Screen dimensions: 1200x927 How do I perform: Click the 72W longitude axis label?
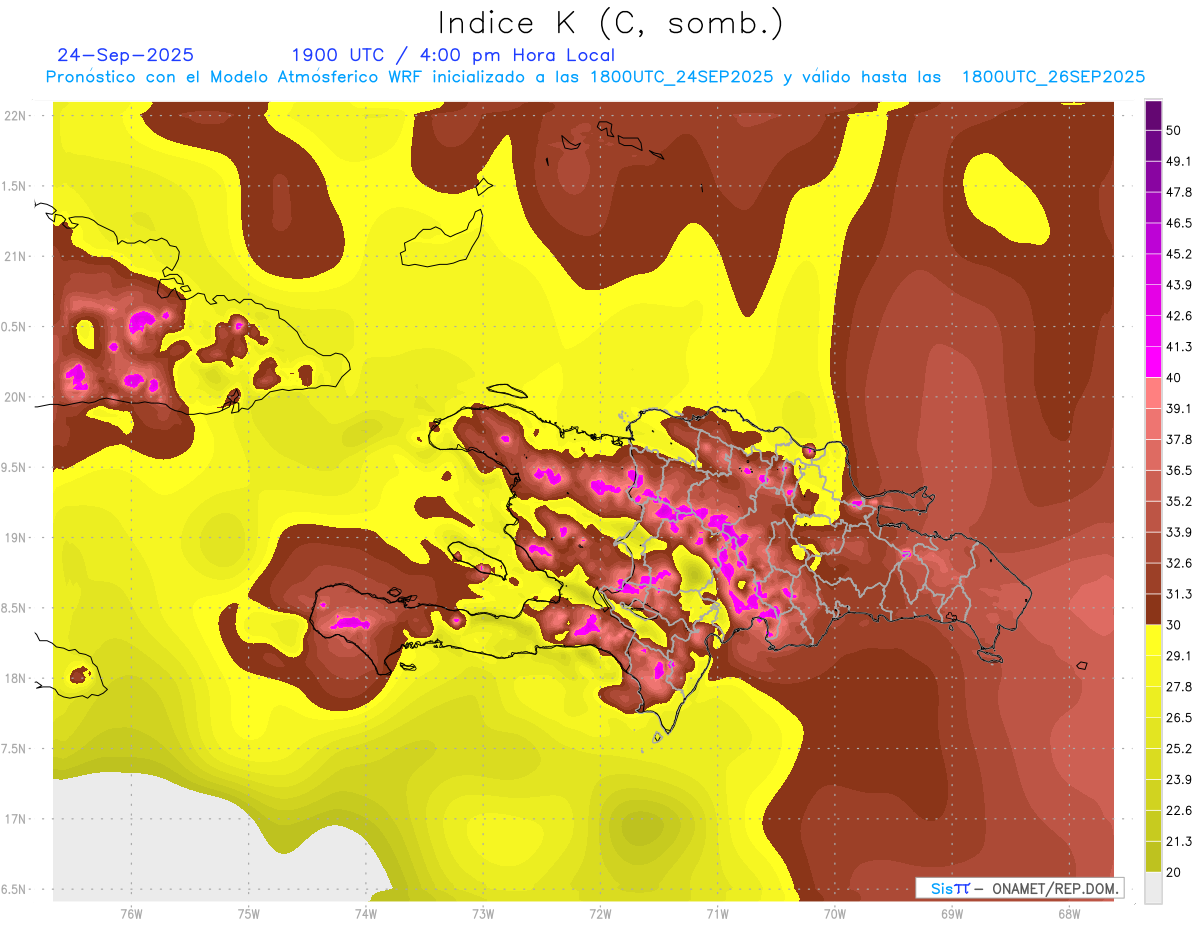[600, 912]
